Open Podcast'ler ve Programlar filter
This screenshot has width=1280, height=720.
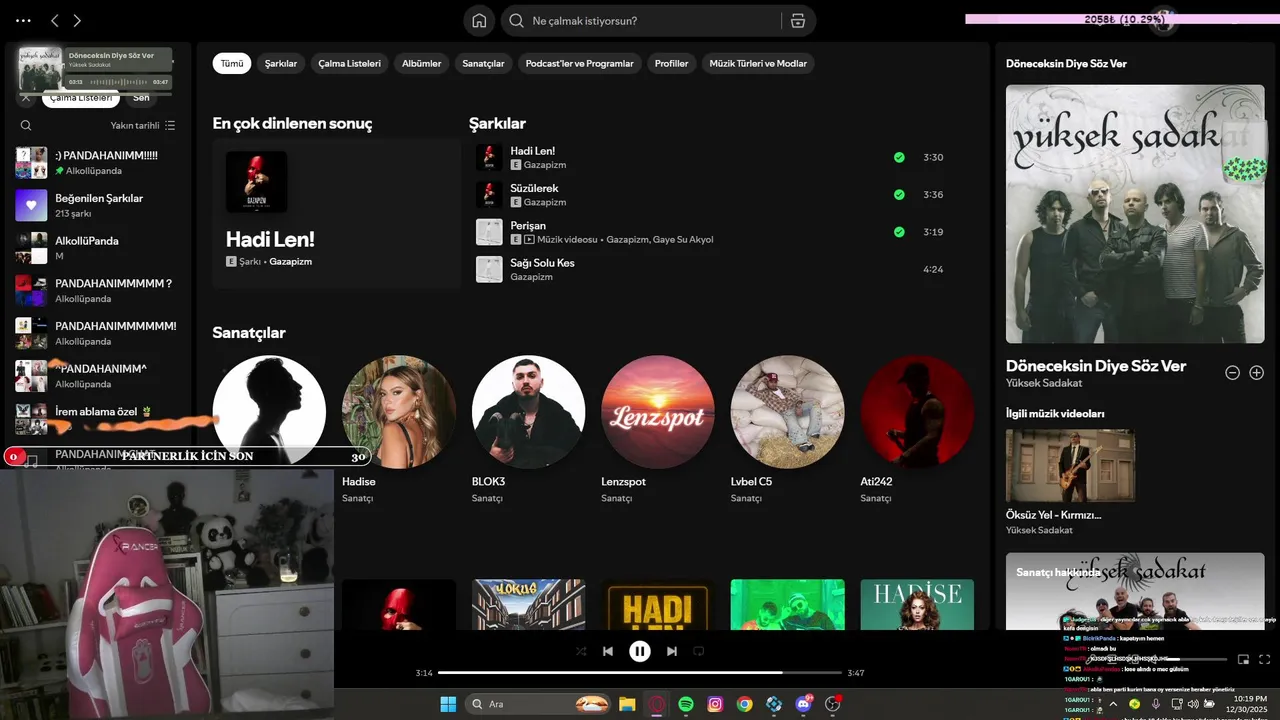pyautogui.click(x=580, y=63)
